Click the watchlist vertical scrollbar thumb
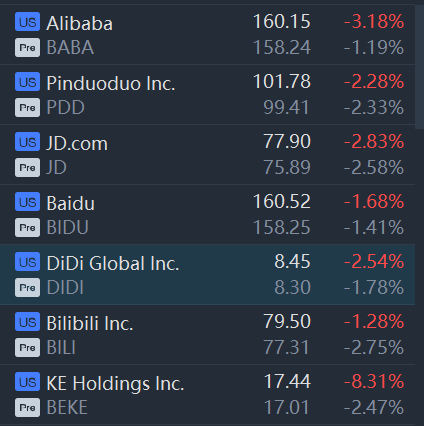This screenshot has height=426, width=424. coord(419,67)
